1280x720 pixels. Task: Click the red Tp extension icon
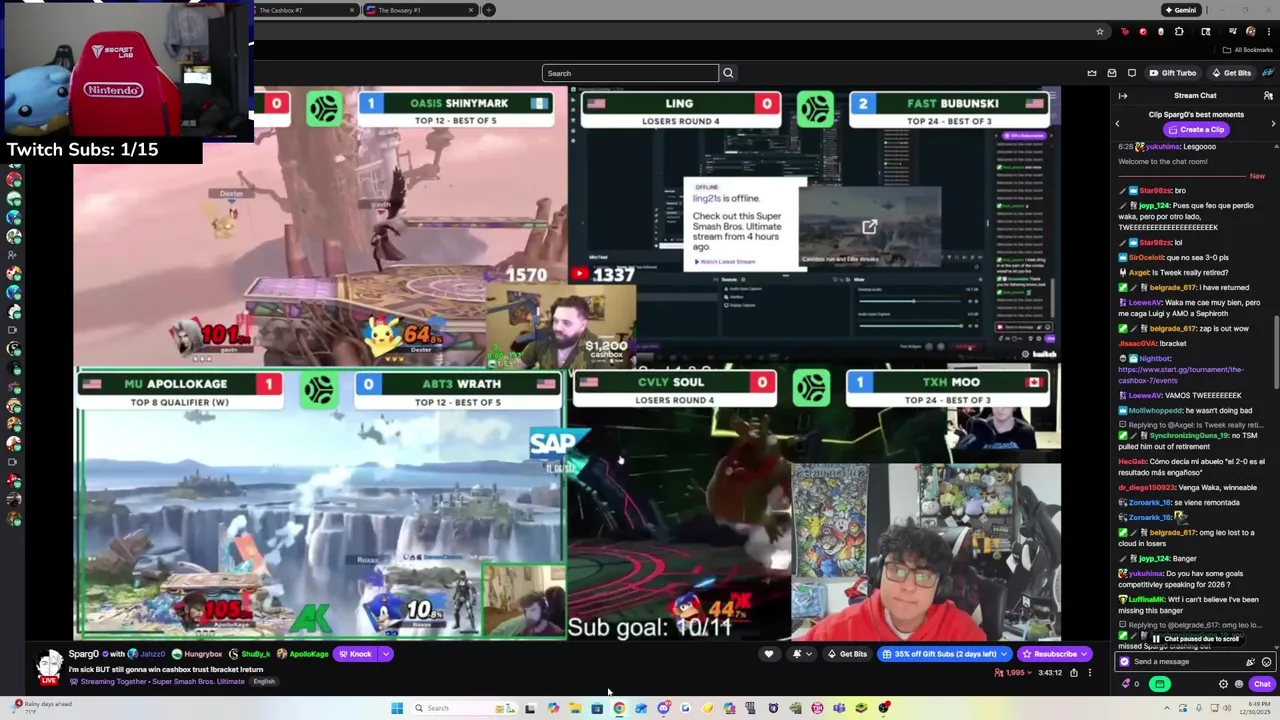1125,31
